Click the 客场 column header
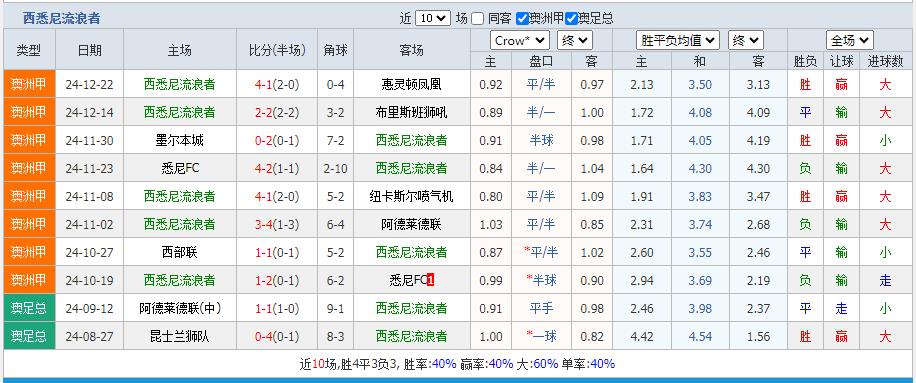Image resolution: width=916 pixels, height=383 pixels. tap(411, 50)
